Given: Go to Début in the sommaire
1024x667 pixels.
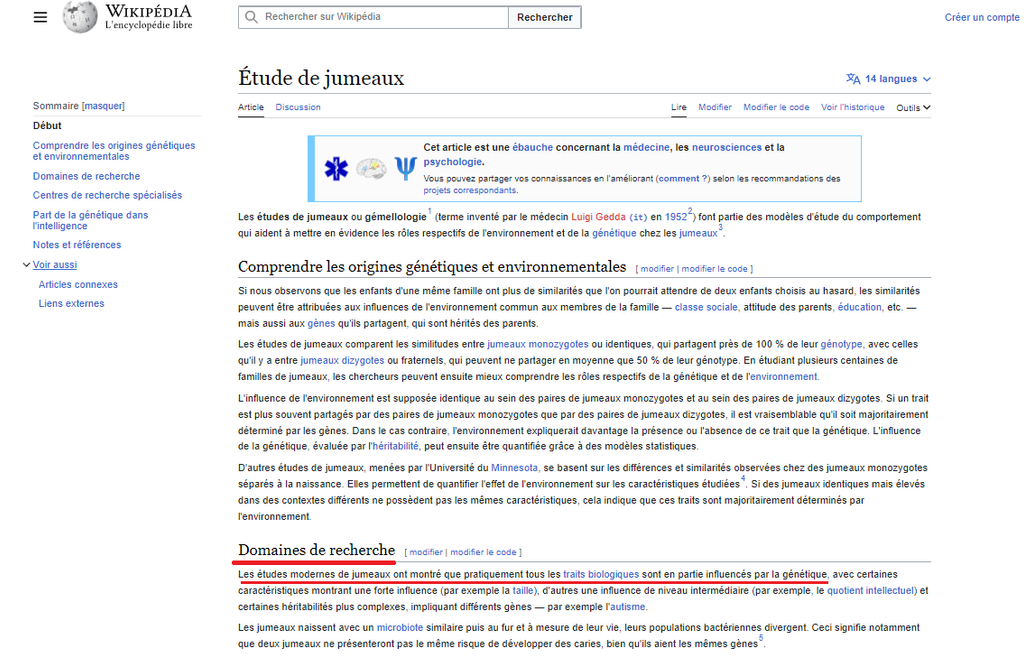Looking at the screenshot, I should (47, 125).
